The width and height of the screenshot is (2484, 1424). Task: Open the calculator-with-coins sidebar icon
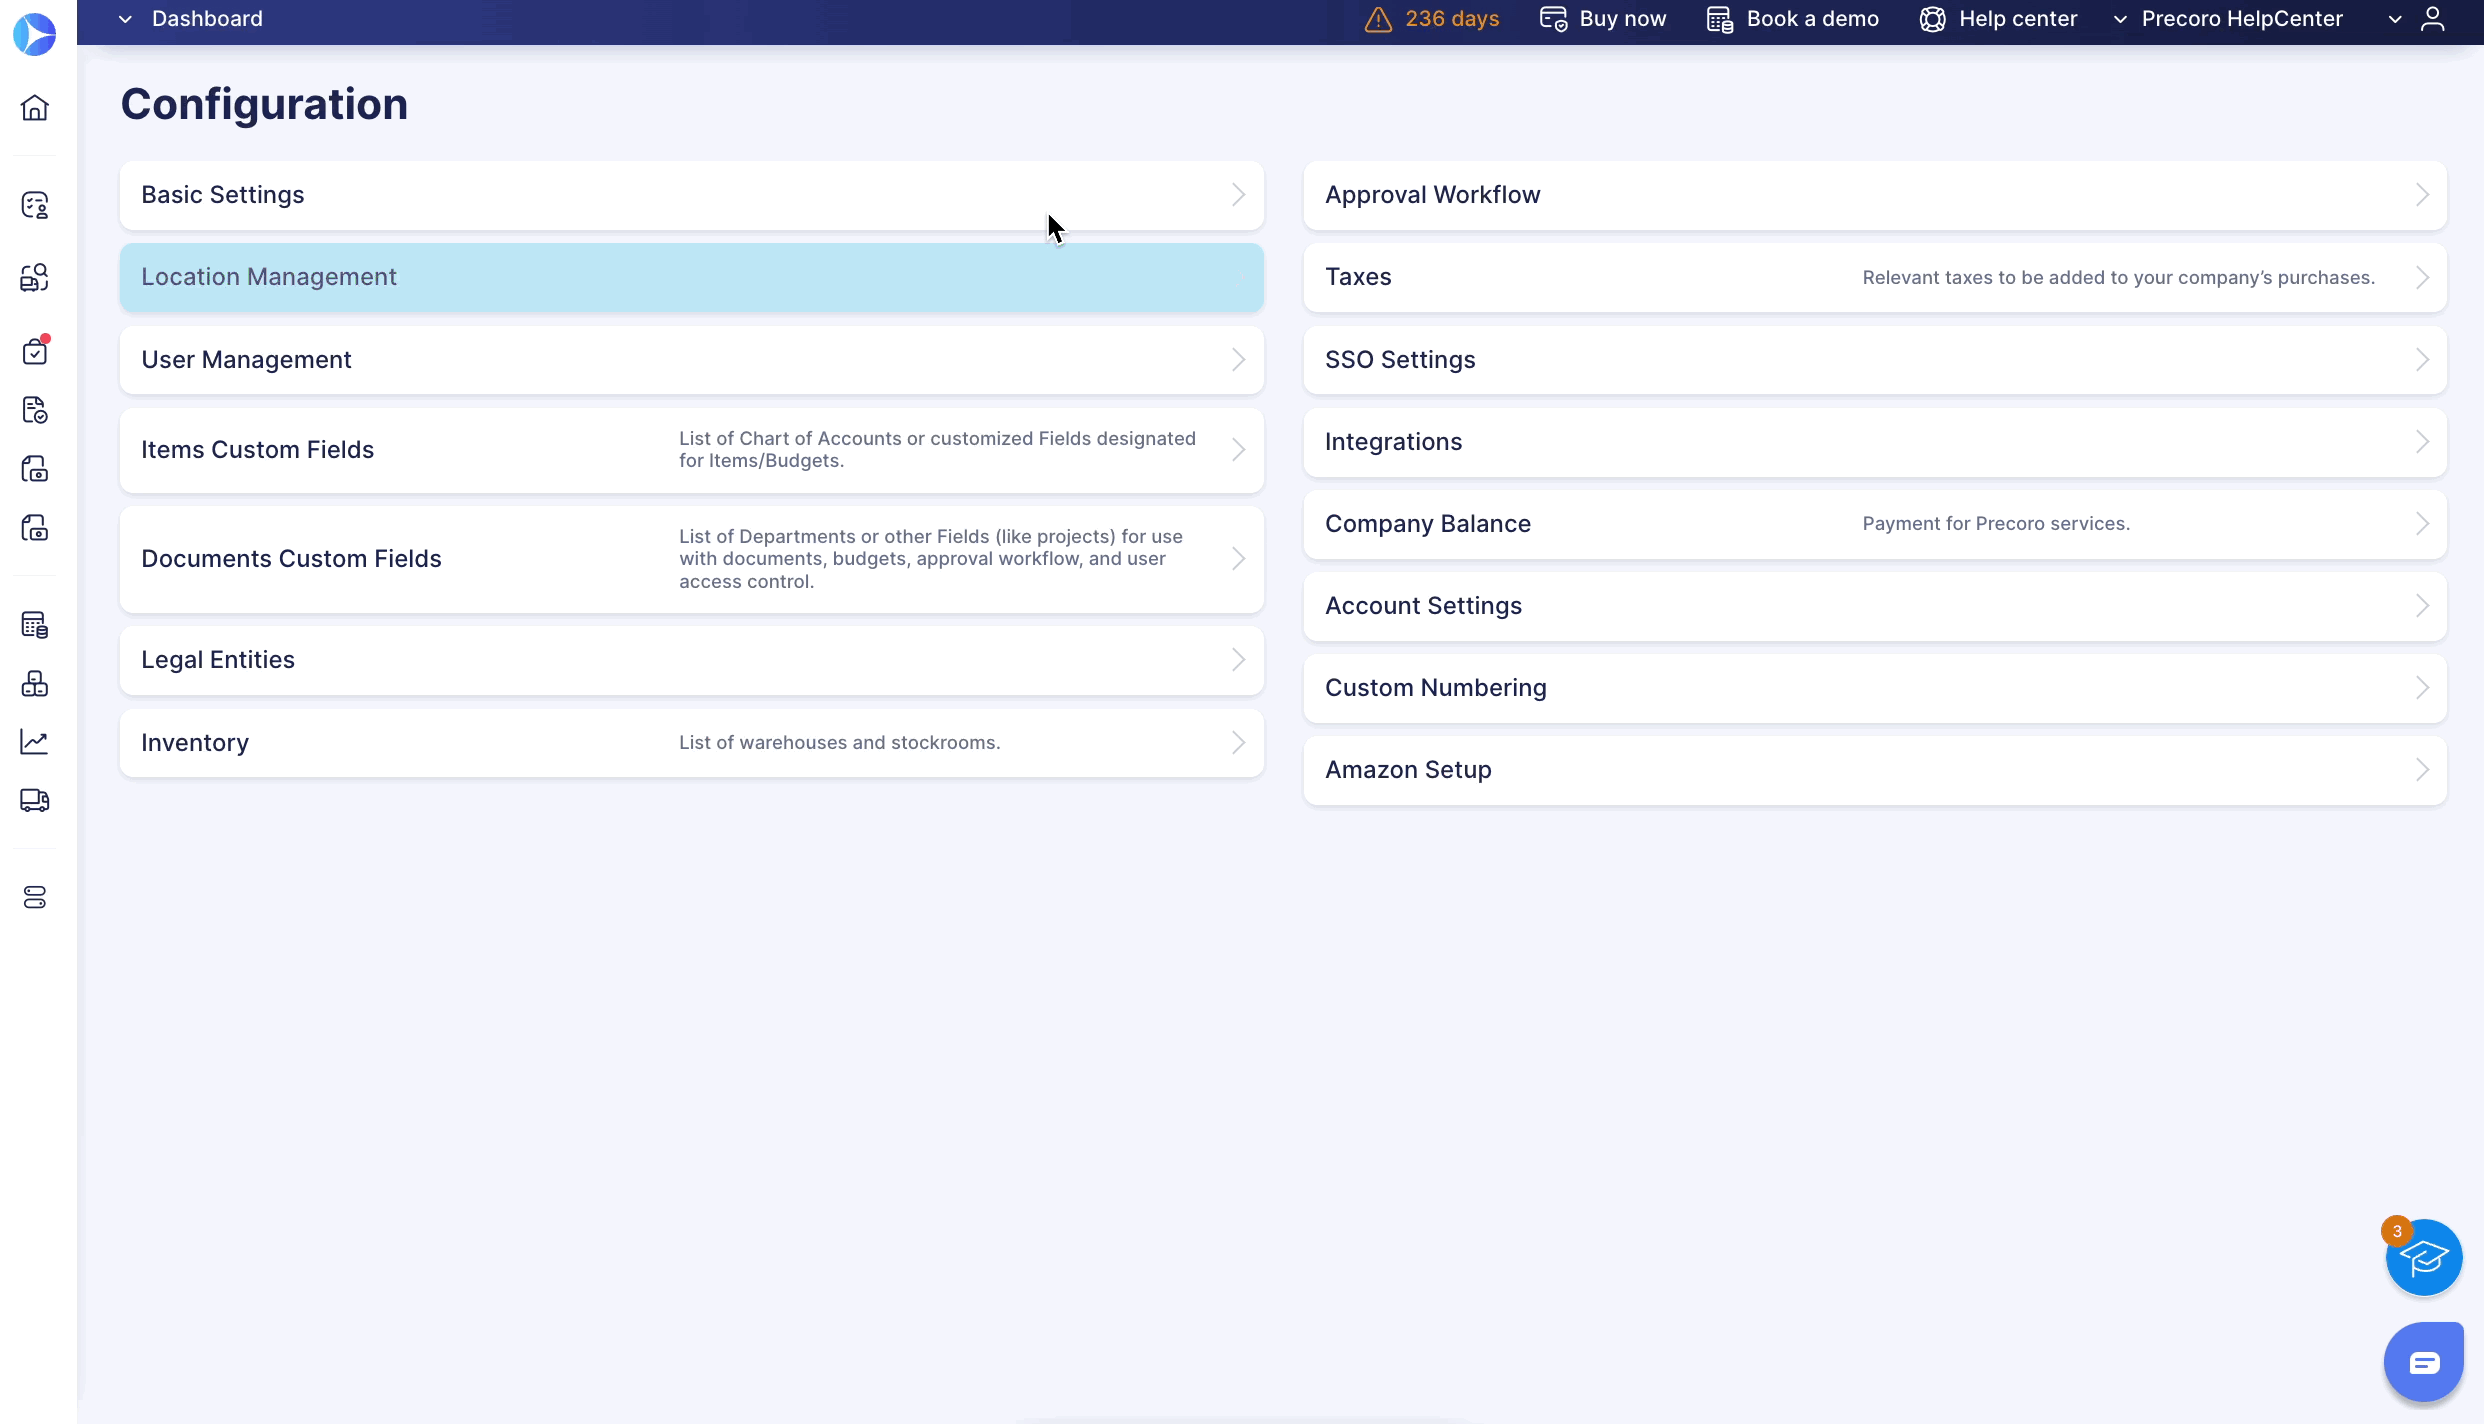[35, 625]
